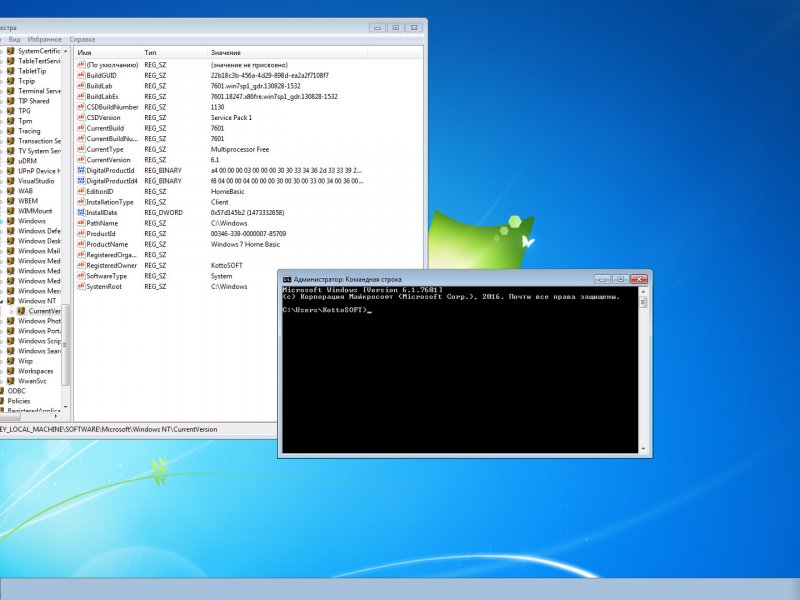Image resolution: width=800 pixels, height=600 pixels.
Task: Click the DigitalProductId binary value icon
Action: click(x=81, y=170)
